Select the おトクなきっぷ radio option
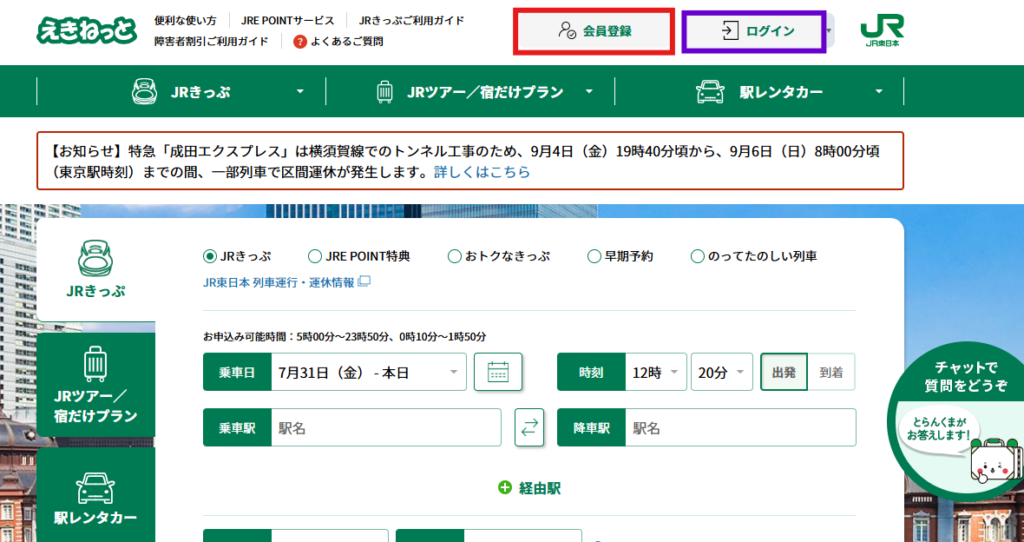 tap(455, 257)
